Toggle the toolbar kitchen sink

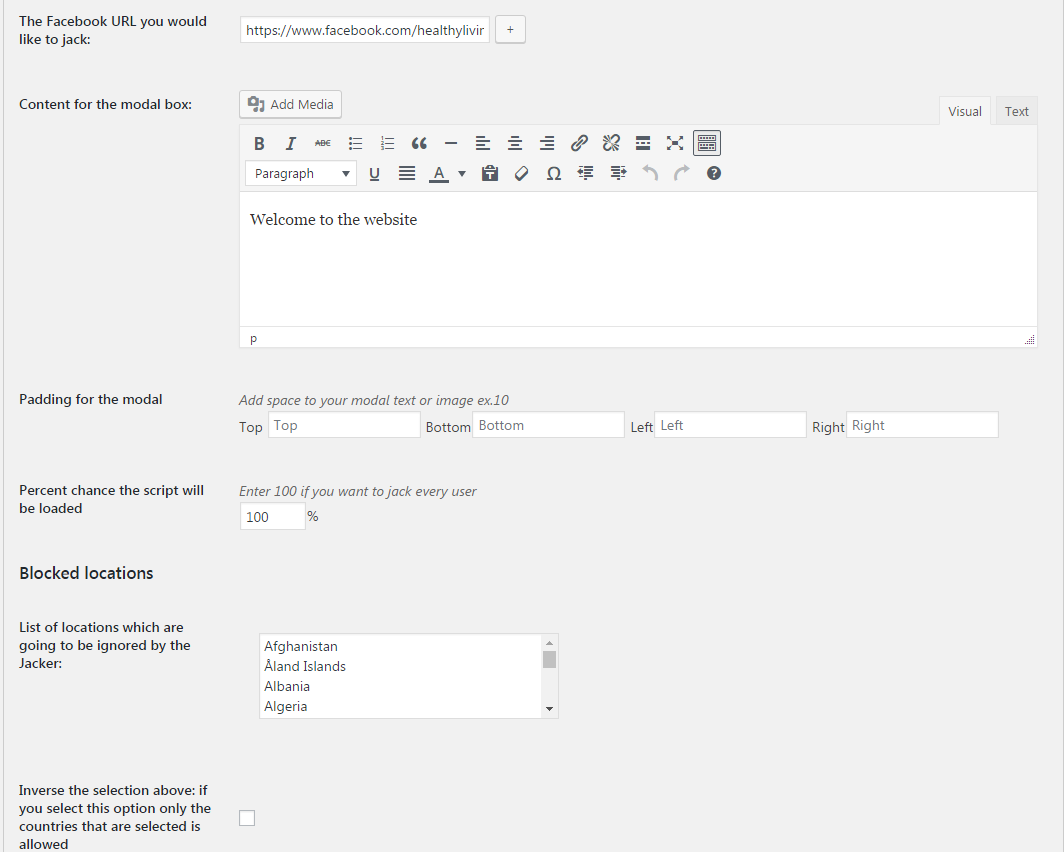click(x=706, y=143)
